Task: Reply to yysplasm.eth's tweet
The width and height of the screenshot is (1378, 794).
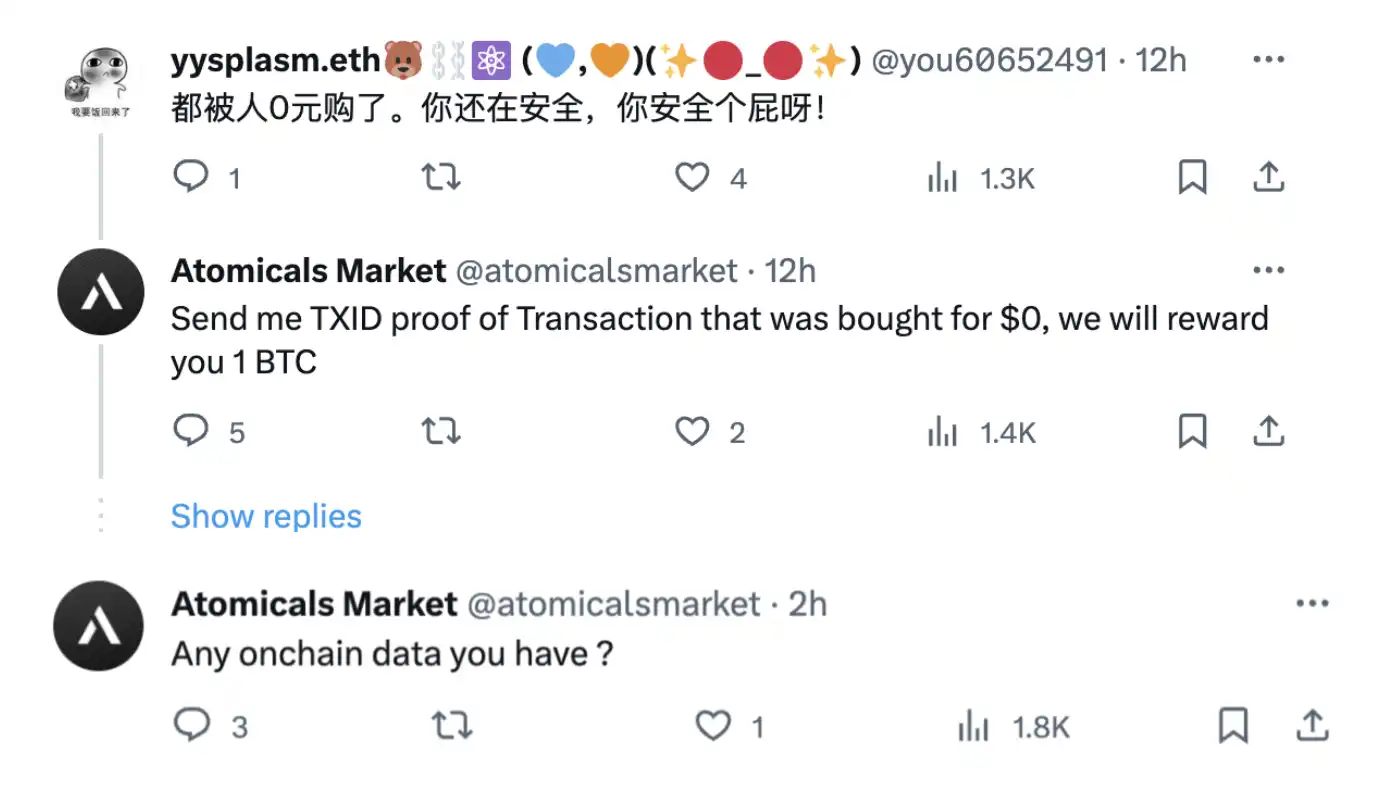Action: 191,178
